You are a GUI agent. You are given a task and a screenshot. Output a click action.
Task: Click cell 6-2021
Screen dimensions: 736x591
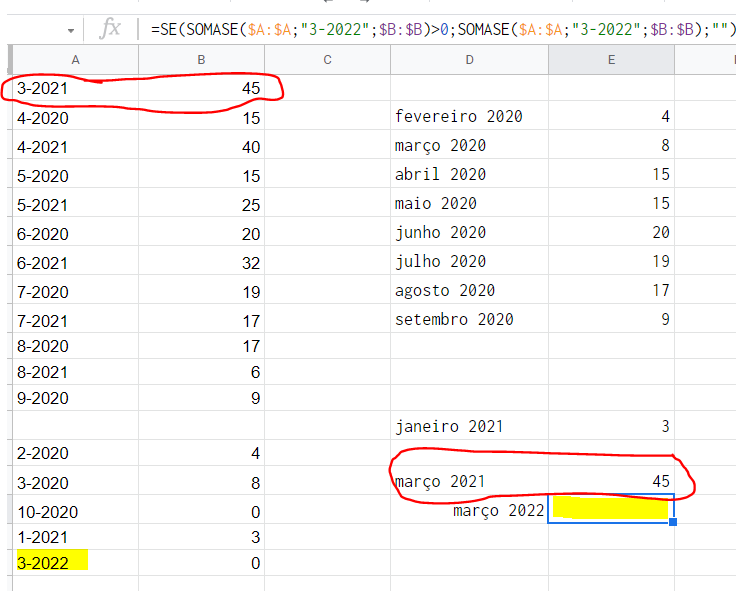[x=75, y=262]
